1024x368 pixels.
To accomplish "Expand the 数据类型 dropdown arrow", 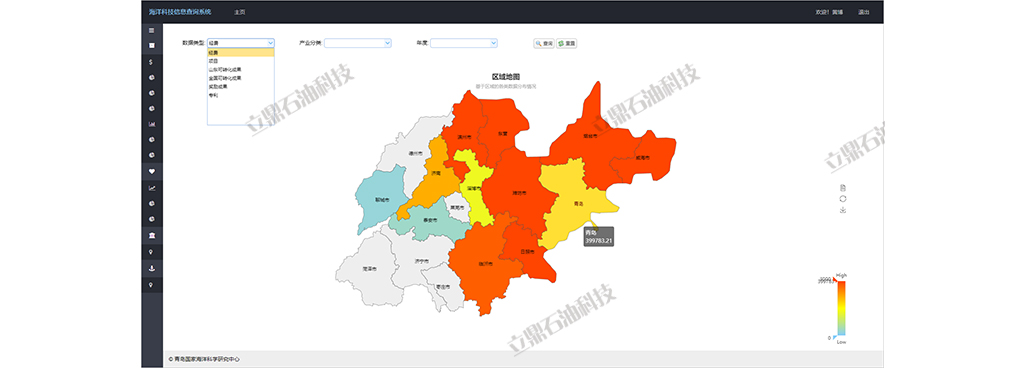I will coord(270,43).
